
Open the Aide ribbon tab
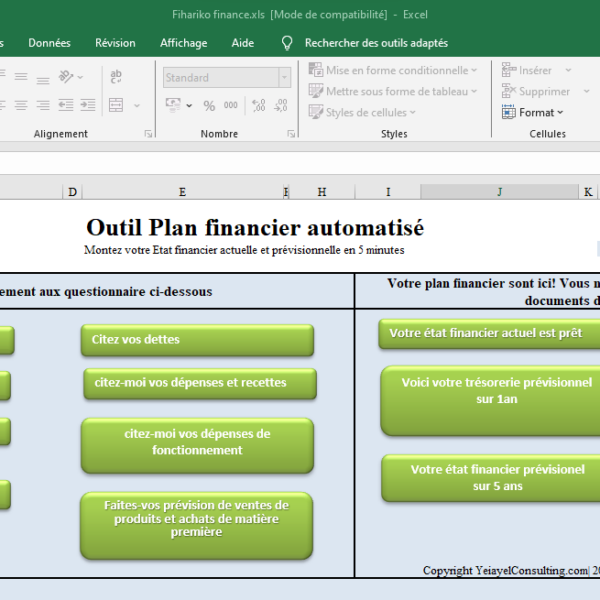pos(243,43)
